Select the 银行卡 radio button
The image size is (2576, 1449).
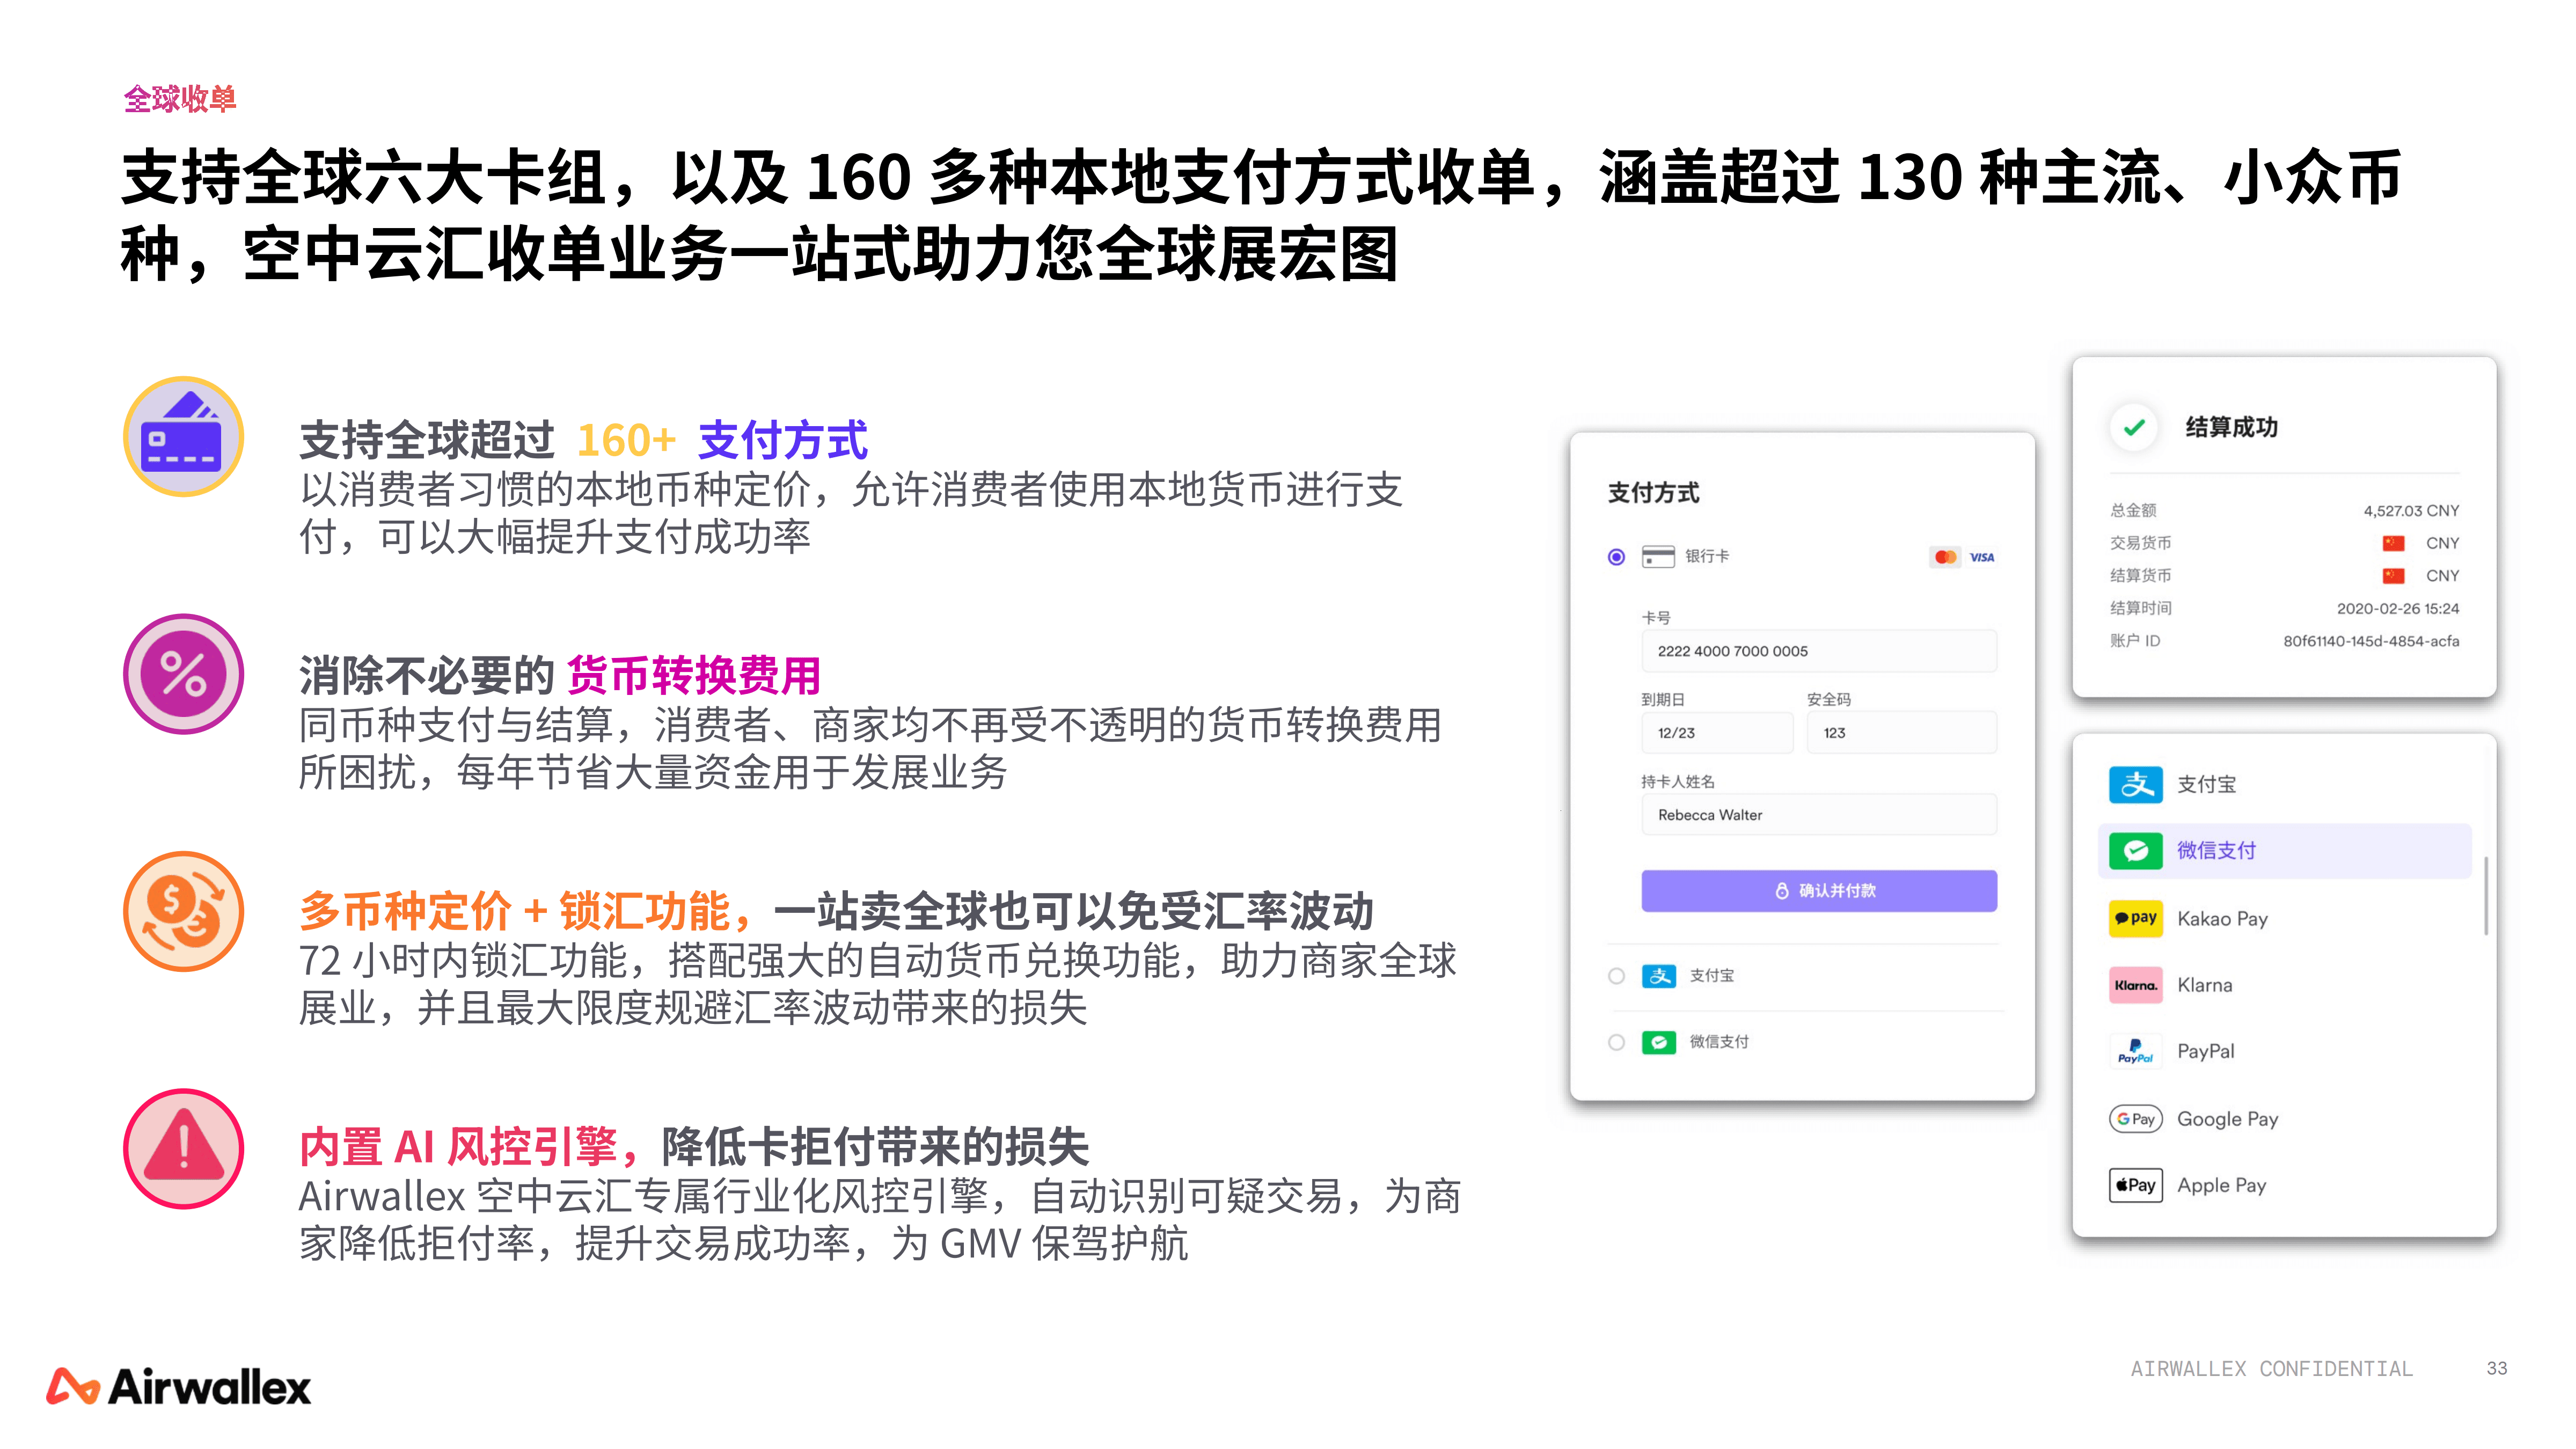click(x=1616, y=557)
